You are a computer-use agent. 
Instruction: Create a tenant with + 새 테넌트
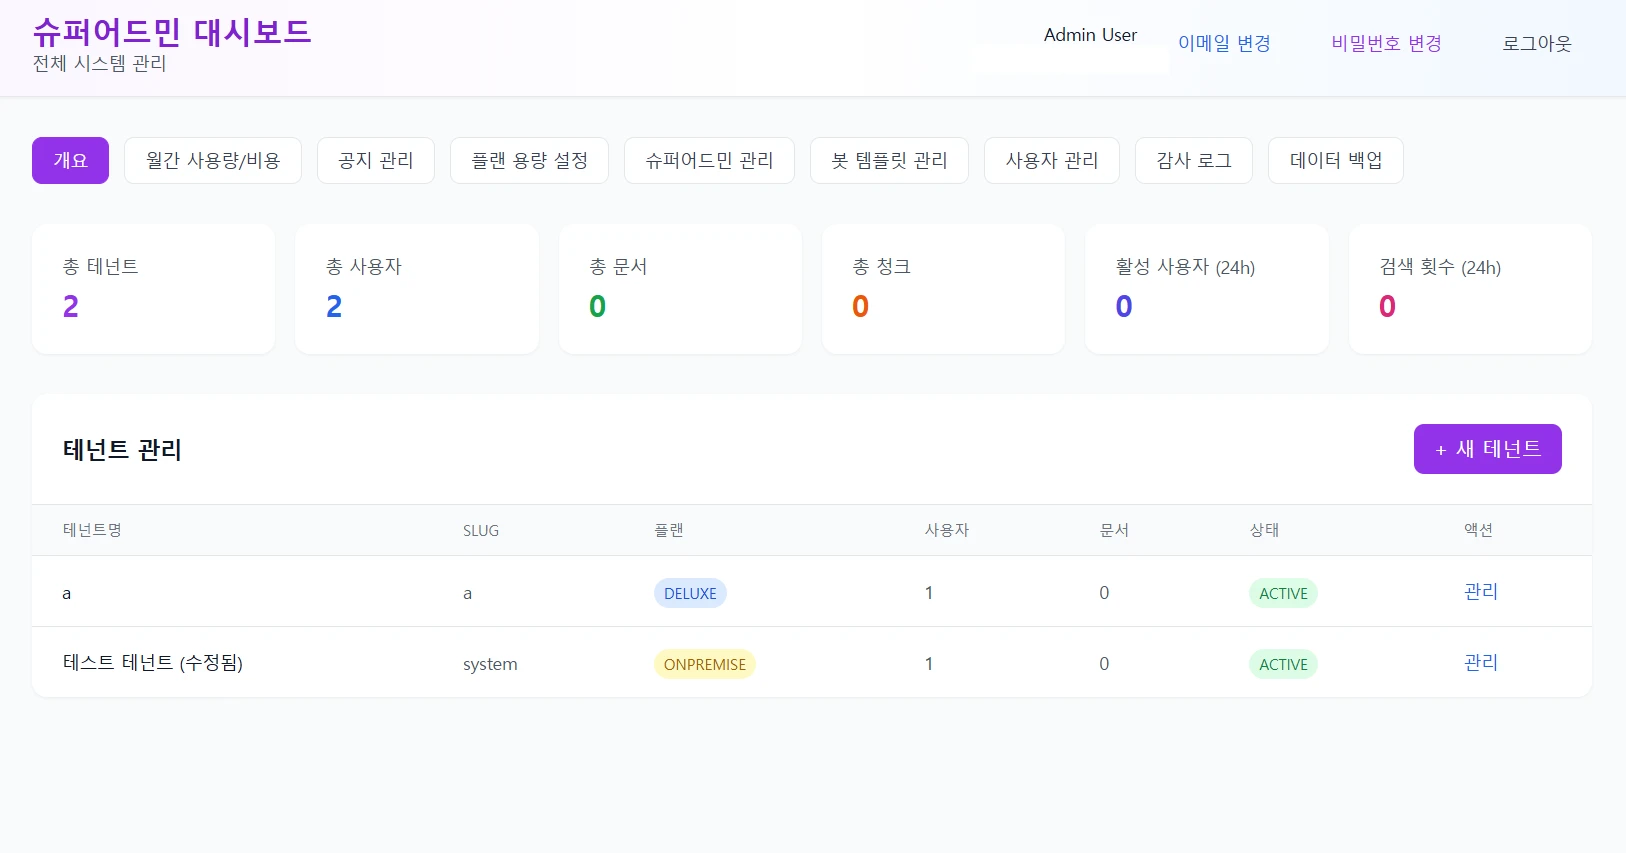pos(1487,449)
